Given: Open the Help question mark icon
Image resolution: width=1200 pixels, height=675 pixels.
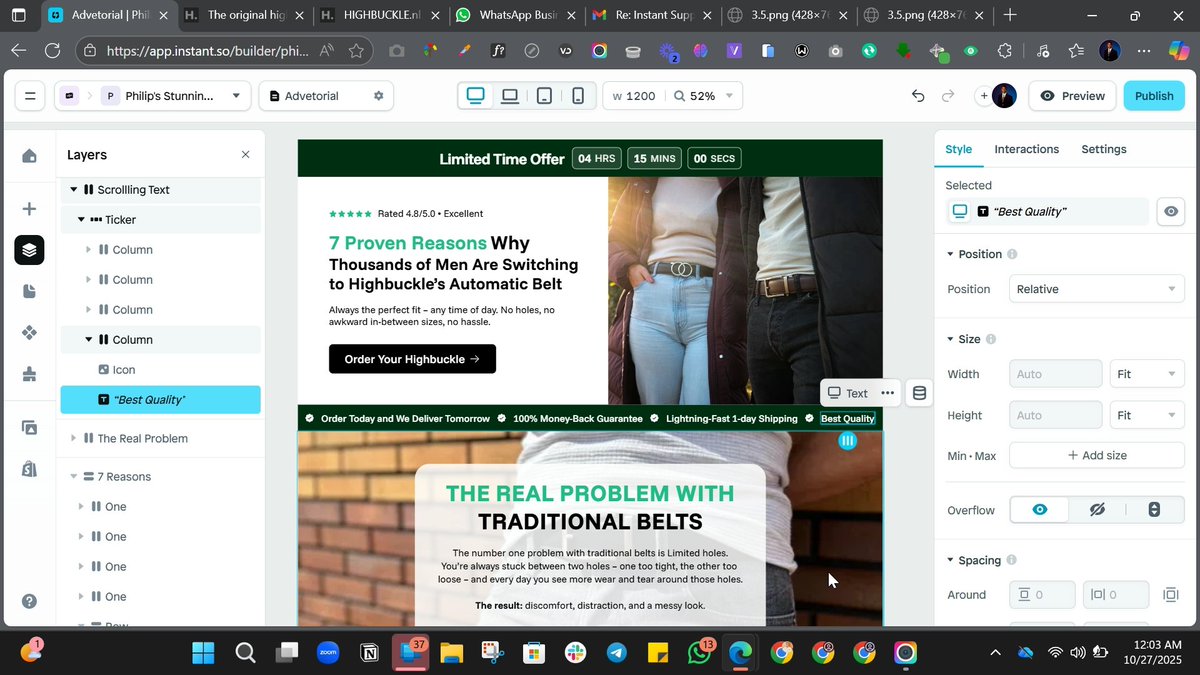Looking at the screenshot, I should 29,601.
